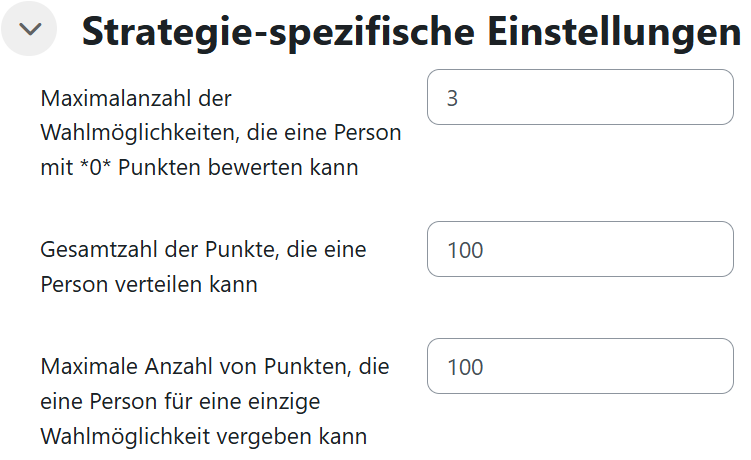The height and width of the screenshot is (460, 751).
Task: Click the value 100 in total points field
Action: click(x=466, y=250)
